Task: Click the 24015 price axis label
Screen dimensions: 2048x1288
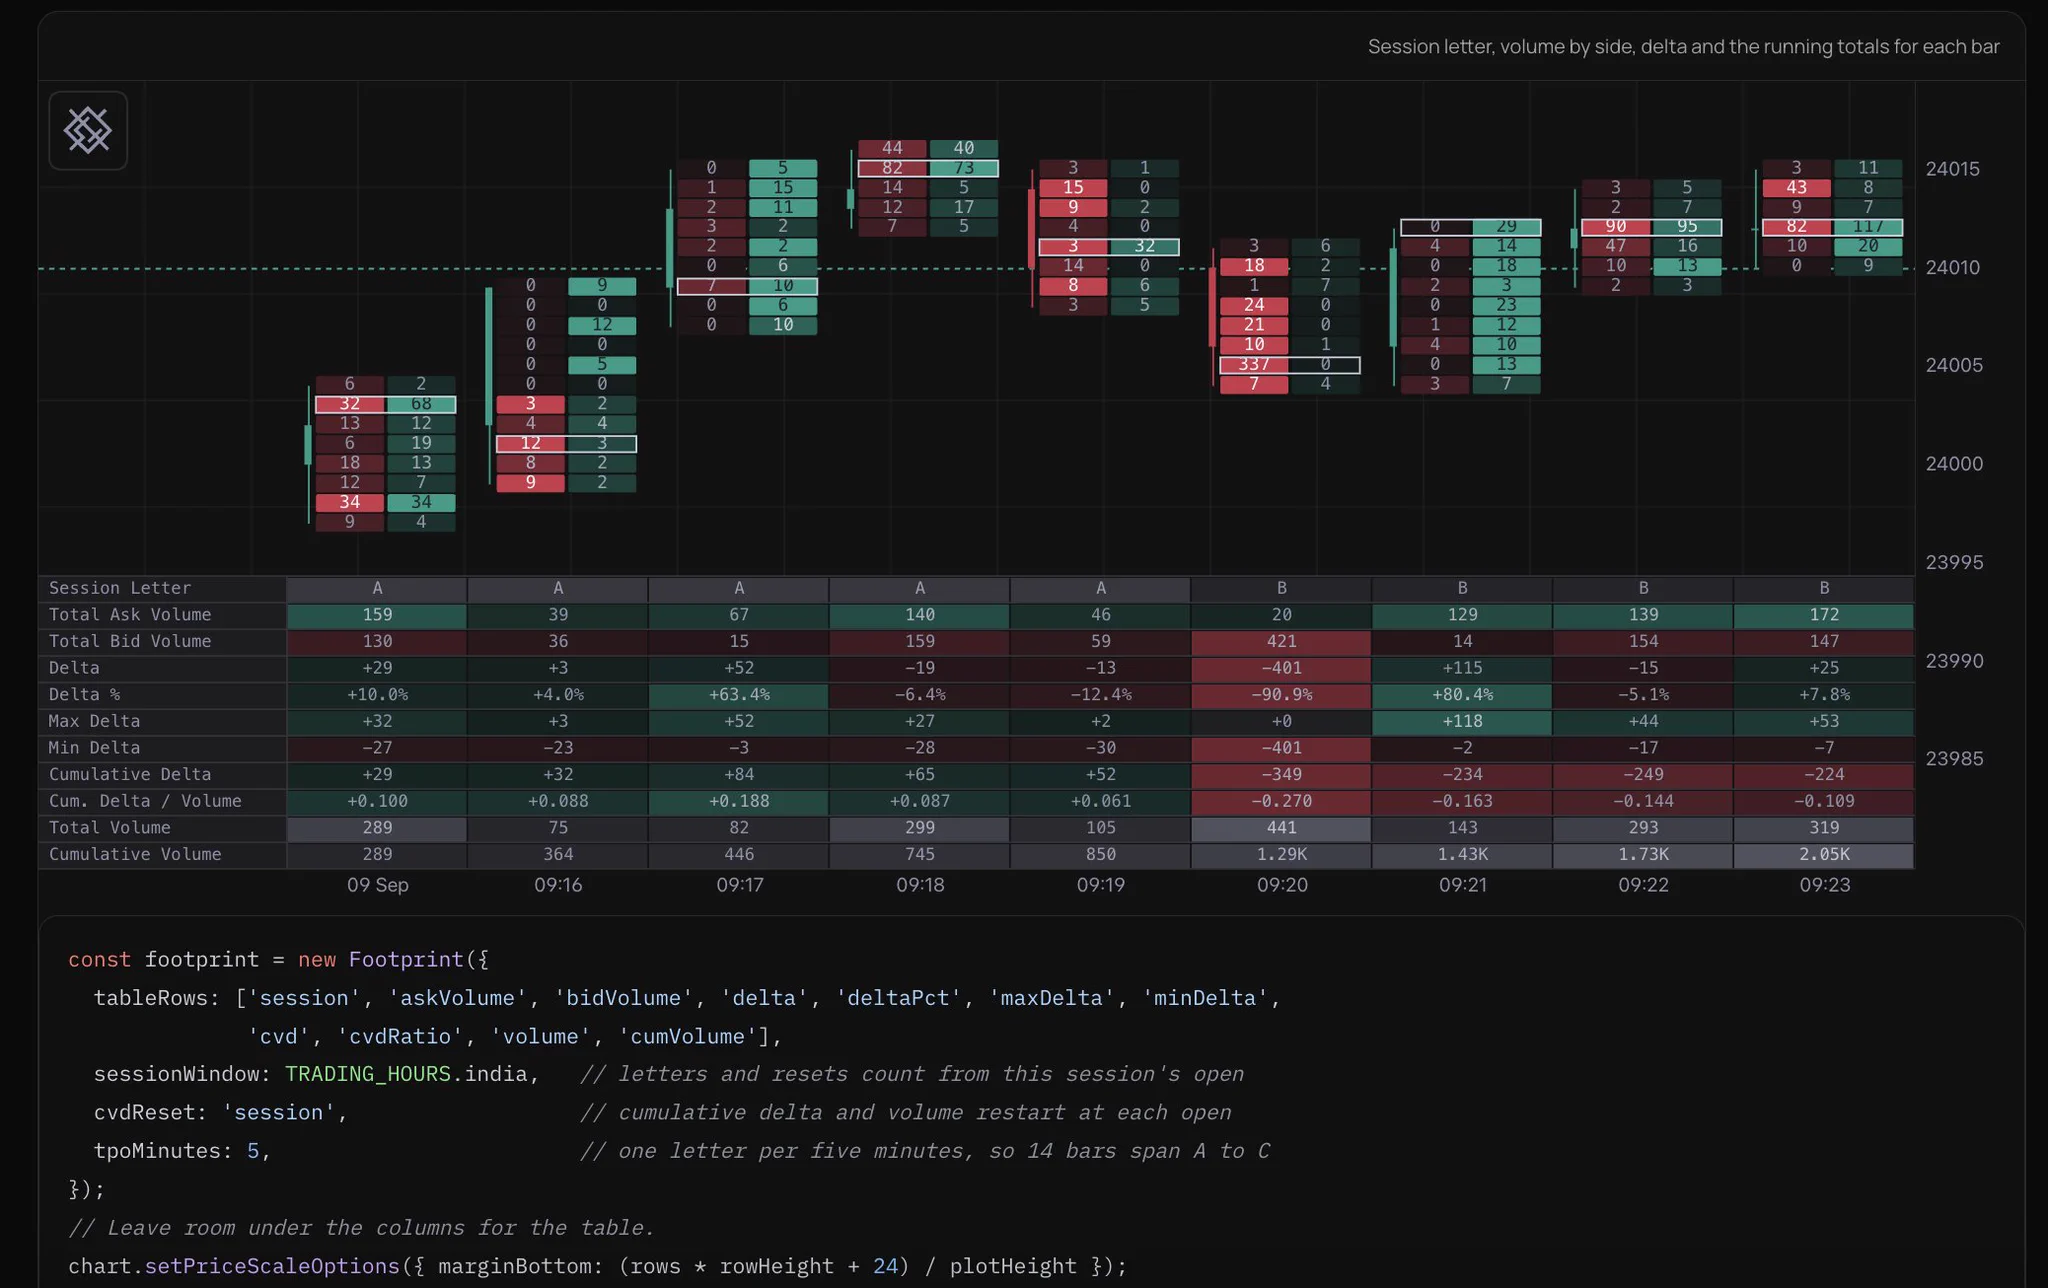Action: (1952, 169)
